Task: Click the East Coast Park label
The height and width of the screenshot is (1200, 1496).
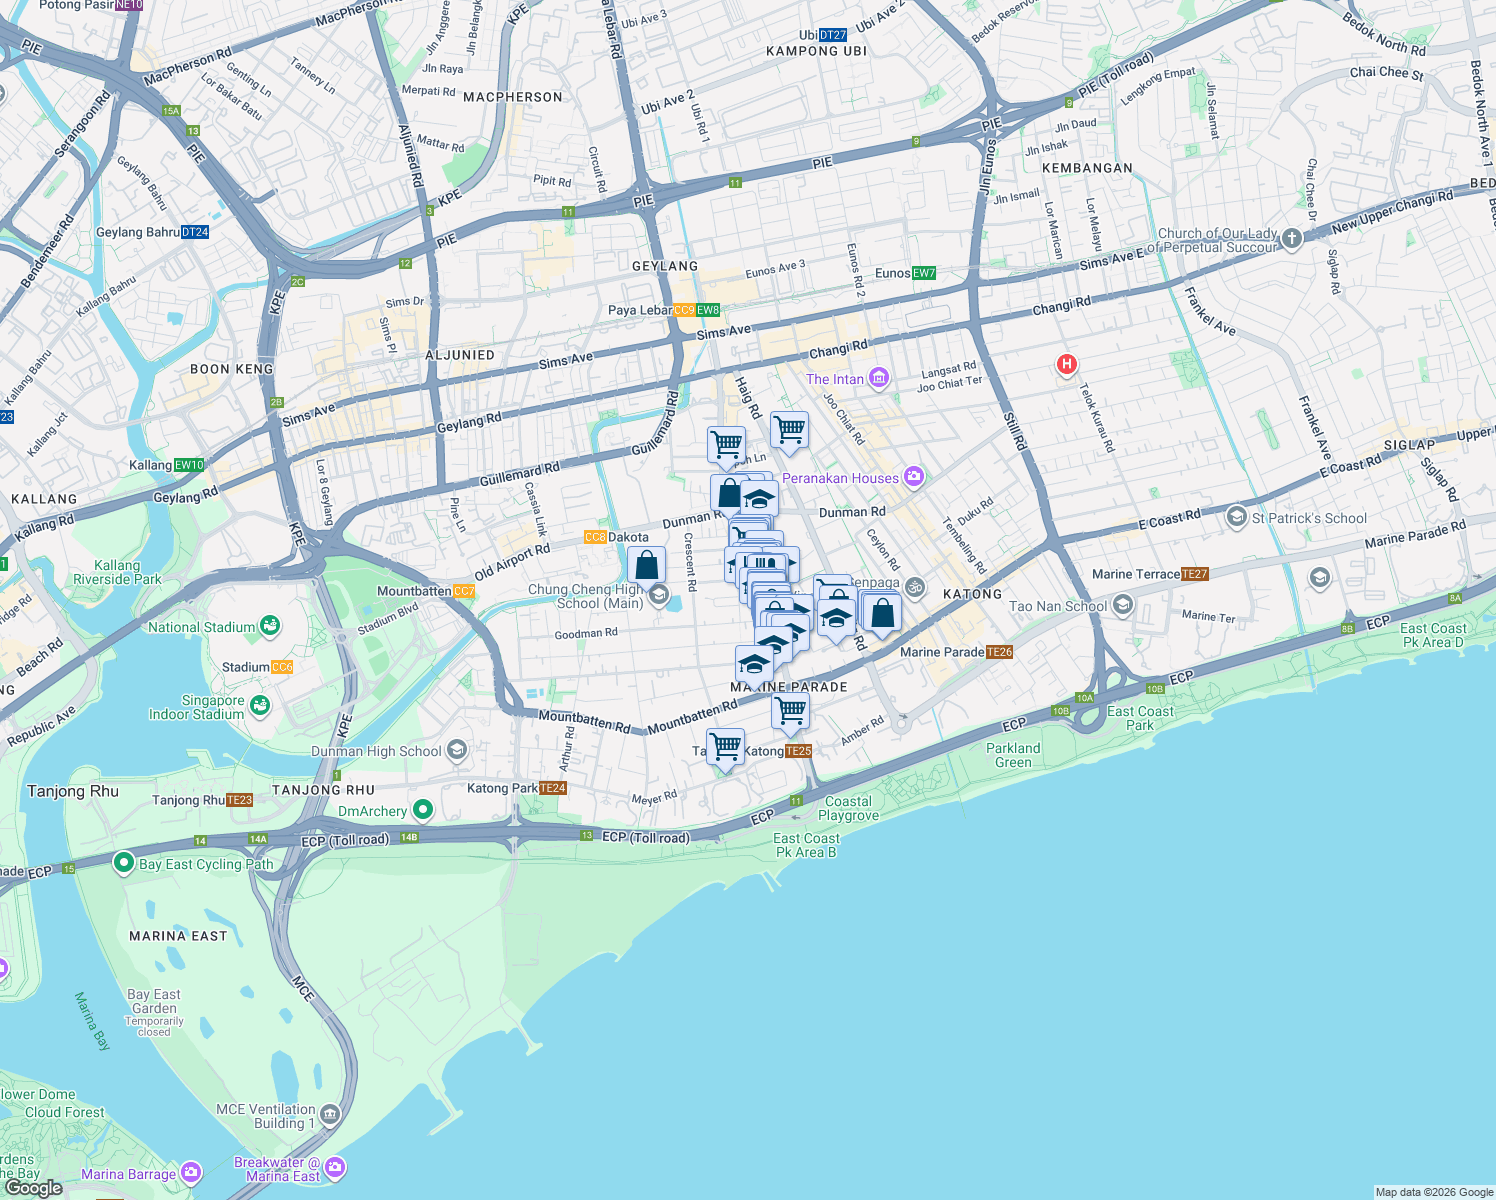Action: [x=1140, y=718]
